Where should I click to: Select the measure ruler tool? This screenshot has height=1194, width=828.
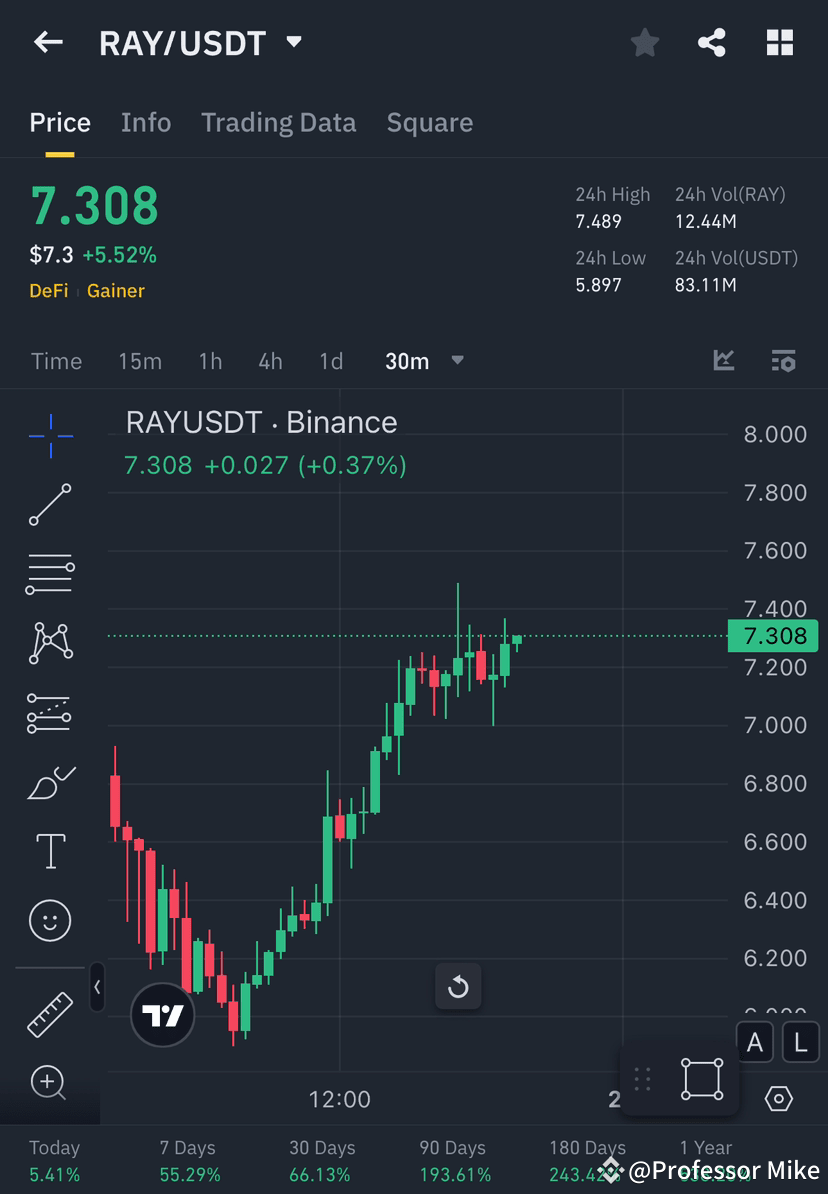[x=50, y=1013]
